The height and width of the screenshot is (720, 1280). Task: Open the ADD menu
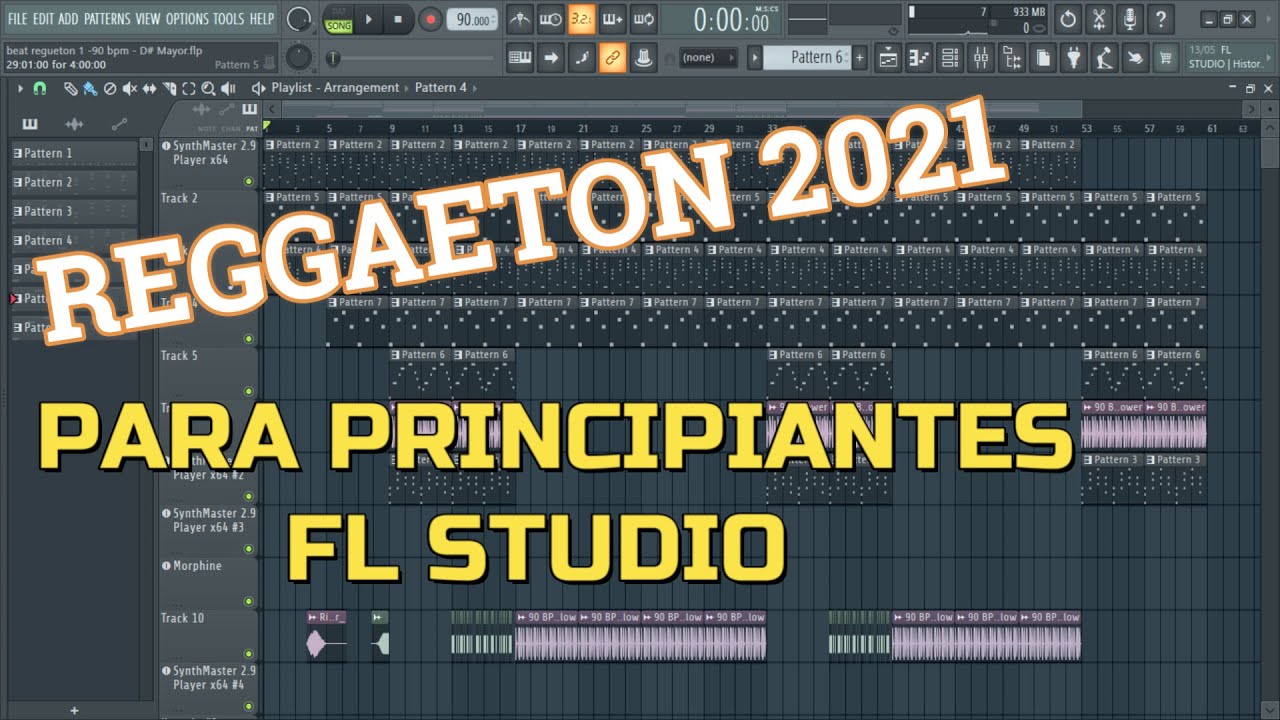coord(68,19)
